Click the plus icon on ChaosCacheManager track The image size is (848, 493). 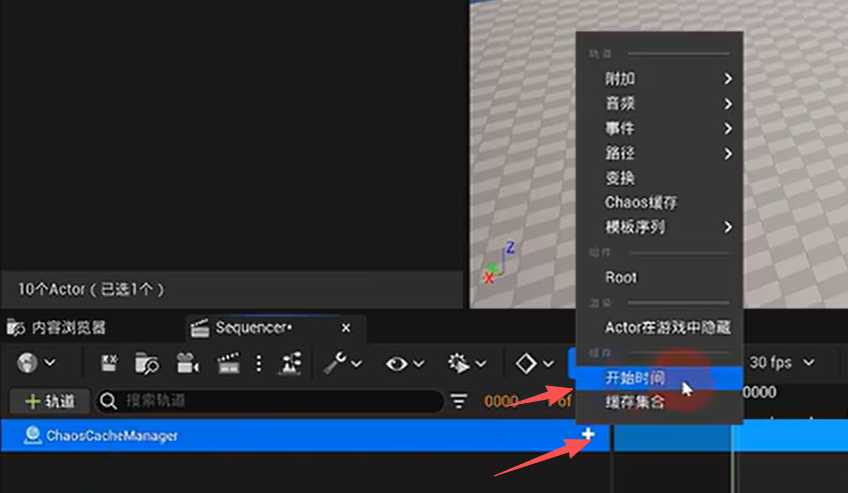click(x=588, y=435)
